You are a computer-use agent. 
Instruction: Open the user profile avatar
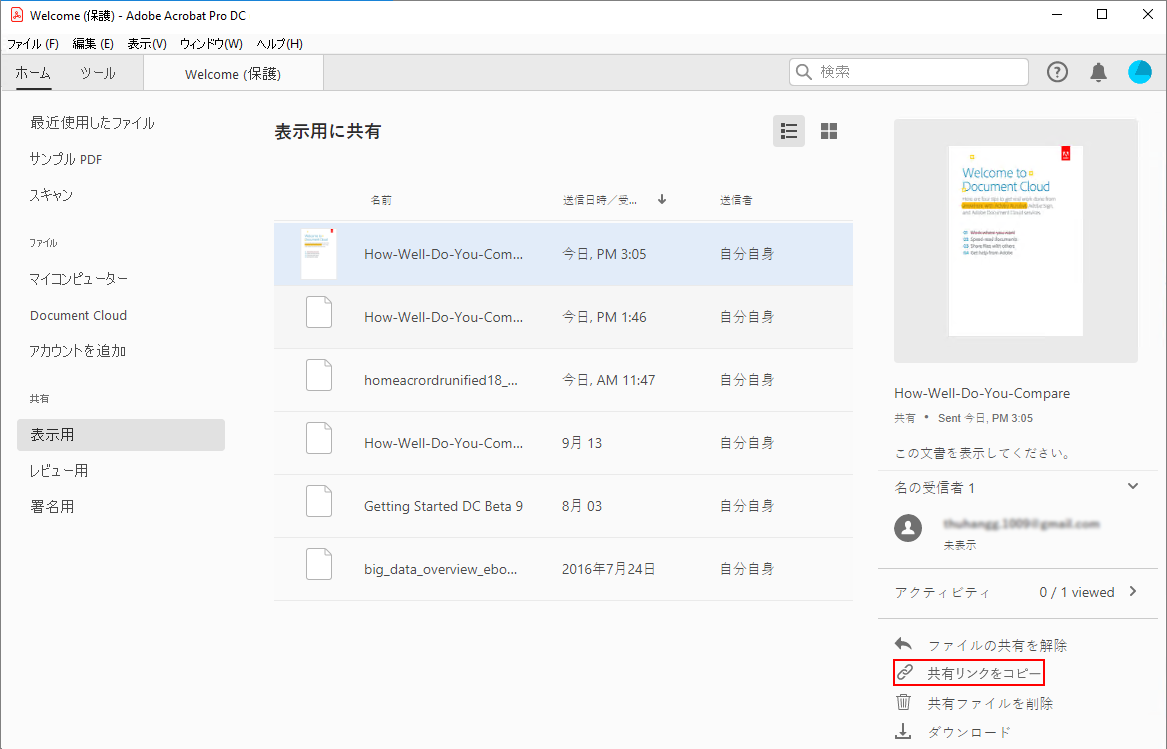click(x=1139, y=72)
